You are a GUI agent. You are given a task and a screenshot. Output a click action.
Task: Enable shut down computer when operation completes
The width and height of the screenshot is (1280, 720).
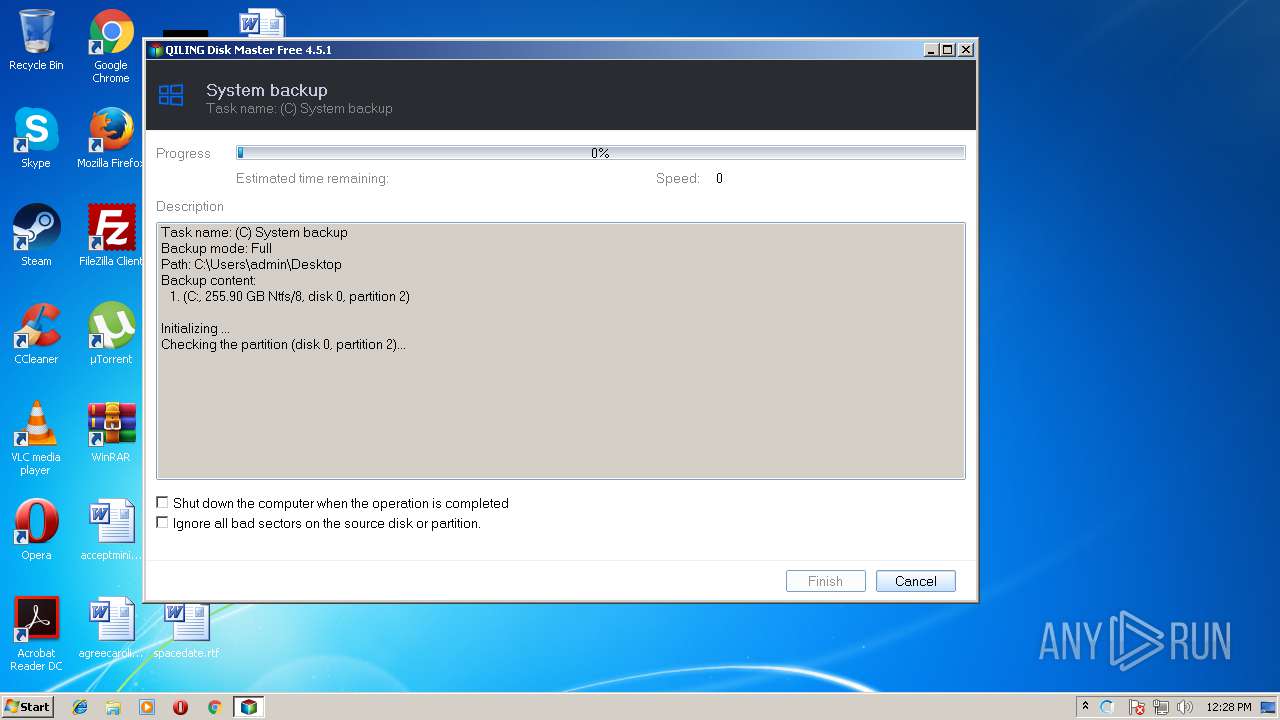point(162,503)
